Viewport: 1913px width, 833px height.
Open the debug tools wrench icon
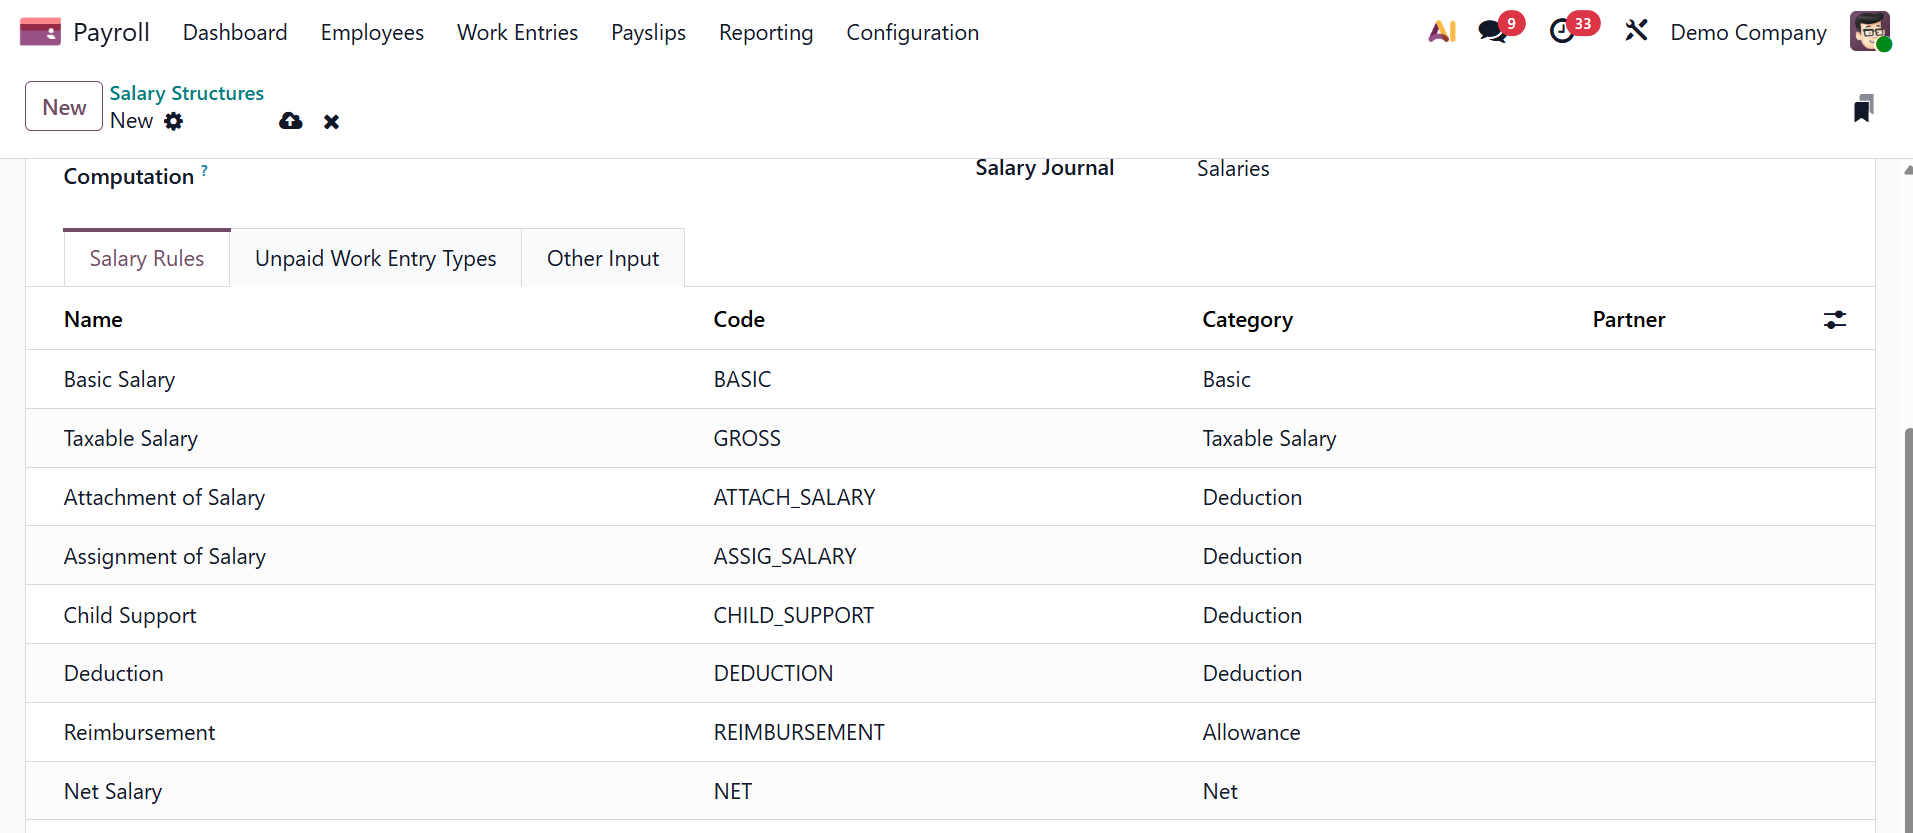click(1636, 32)
